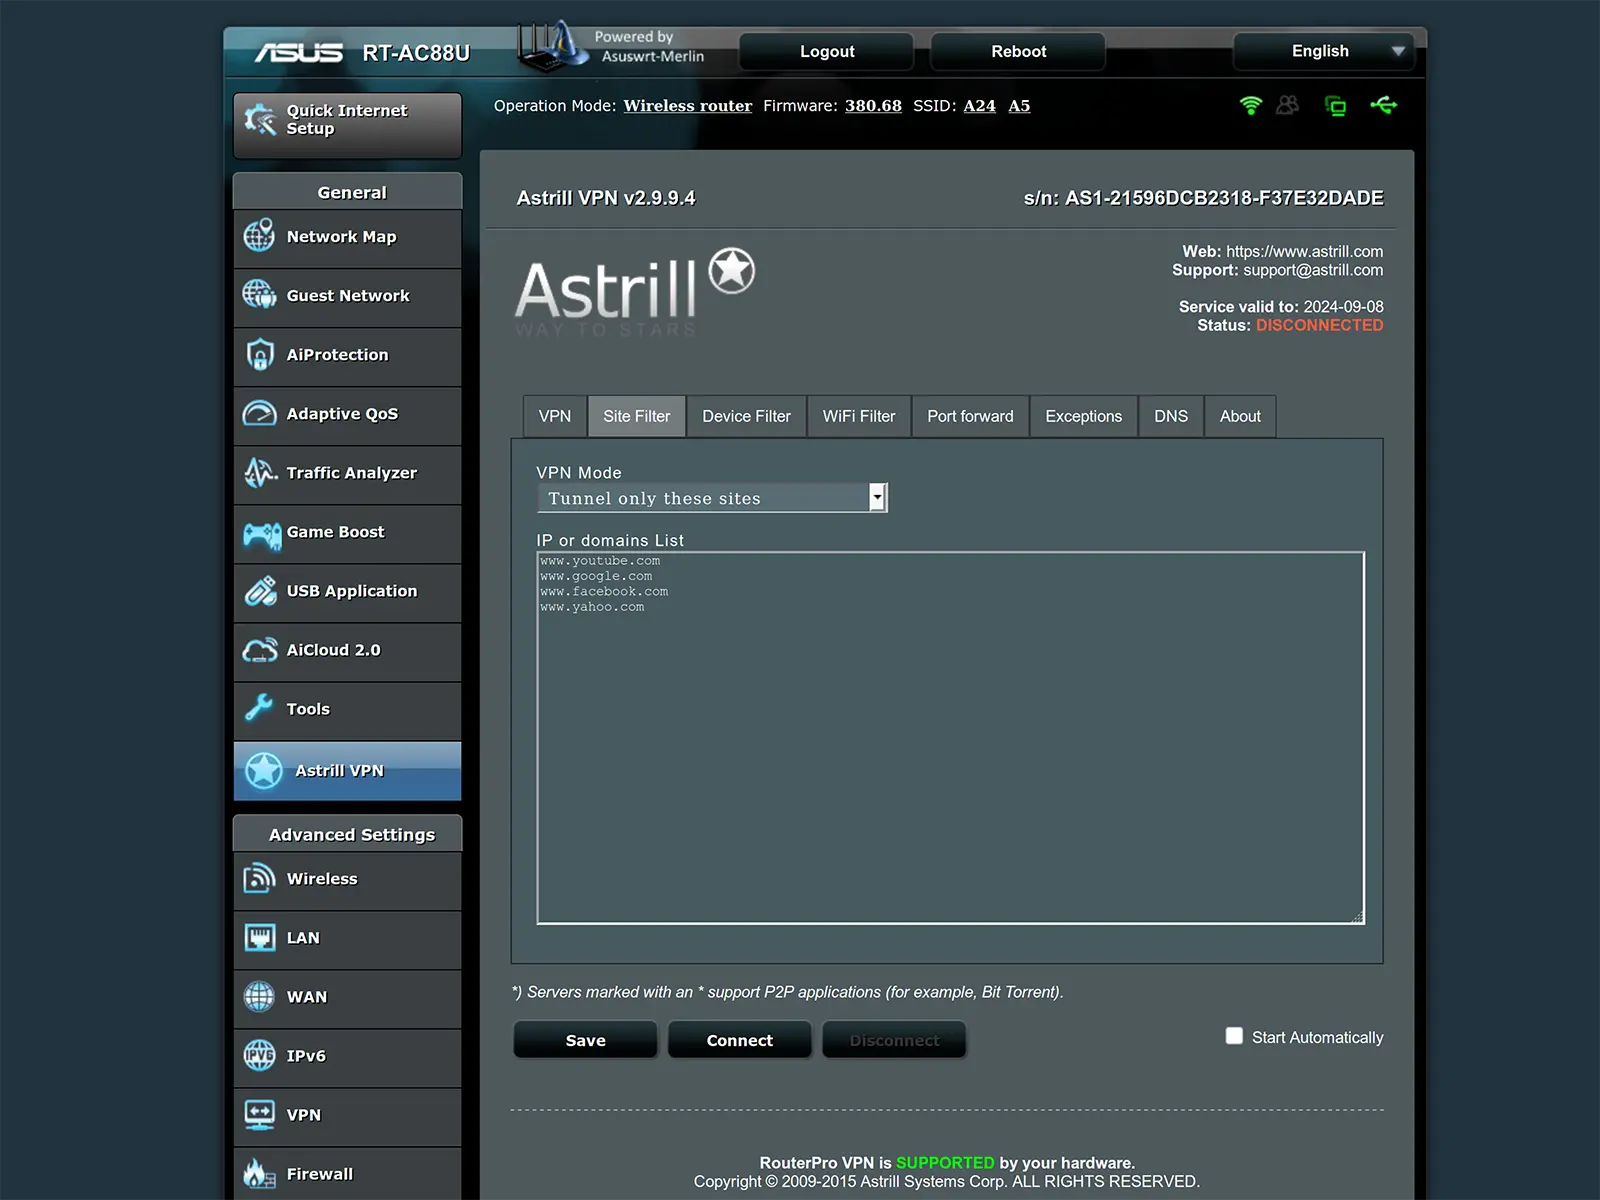Image resolution: width=1600 pixels, height=1200 pixels.
Task: Click the Service valid to 2024-09-08 text
Action: pyautogui.click(x=1281, y=307)
